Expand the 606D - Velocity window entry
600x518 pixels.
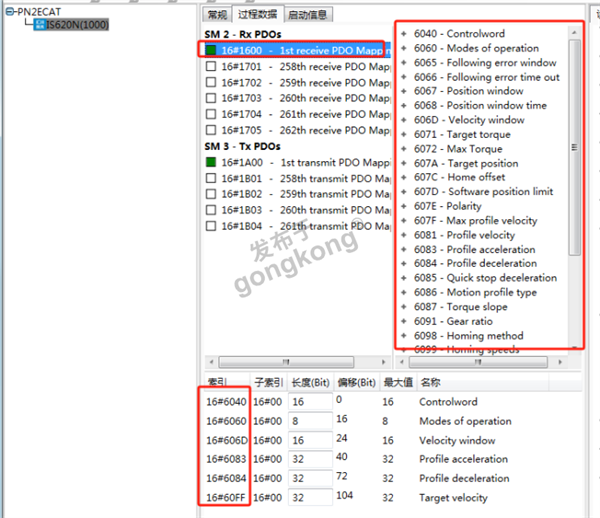[404, 120]
